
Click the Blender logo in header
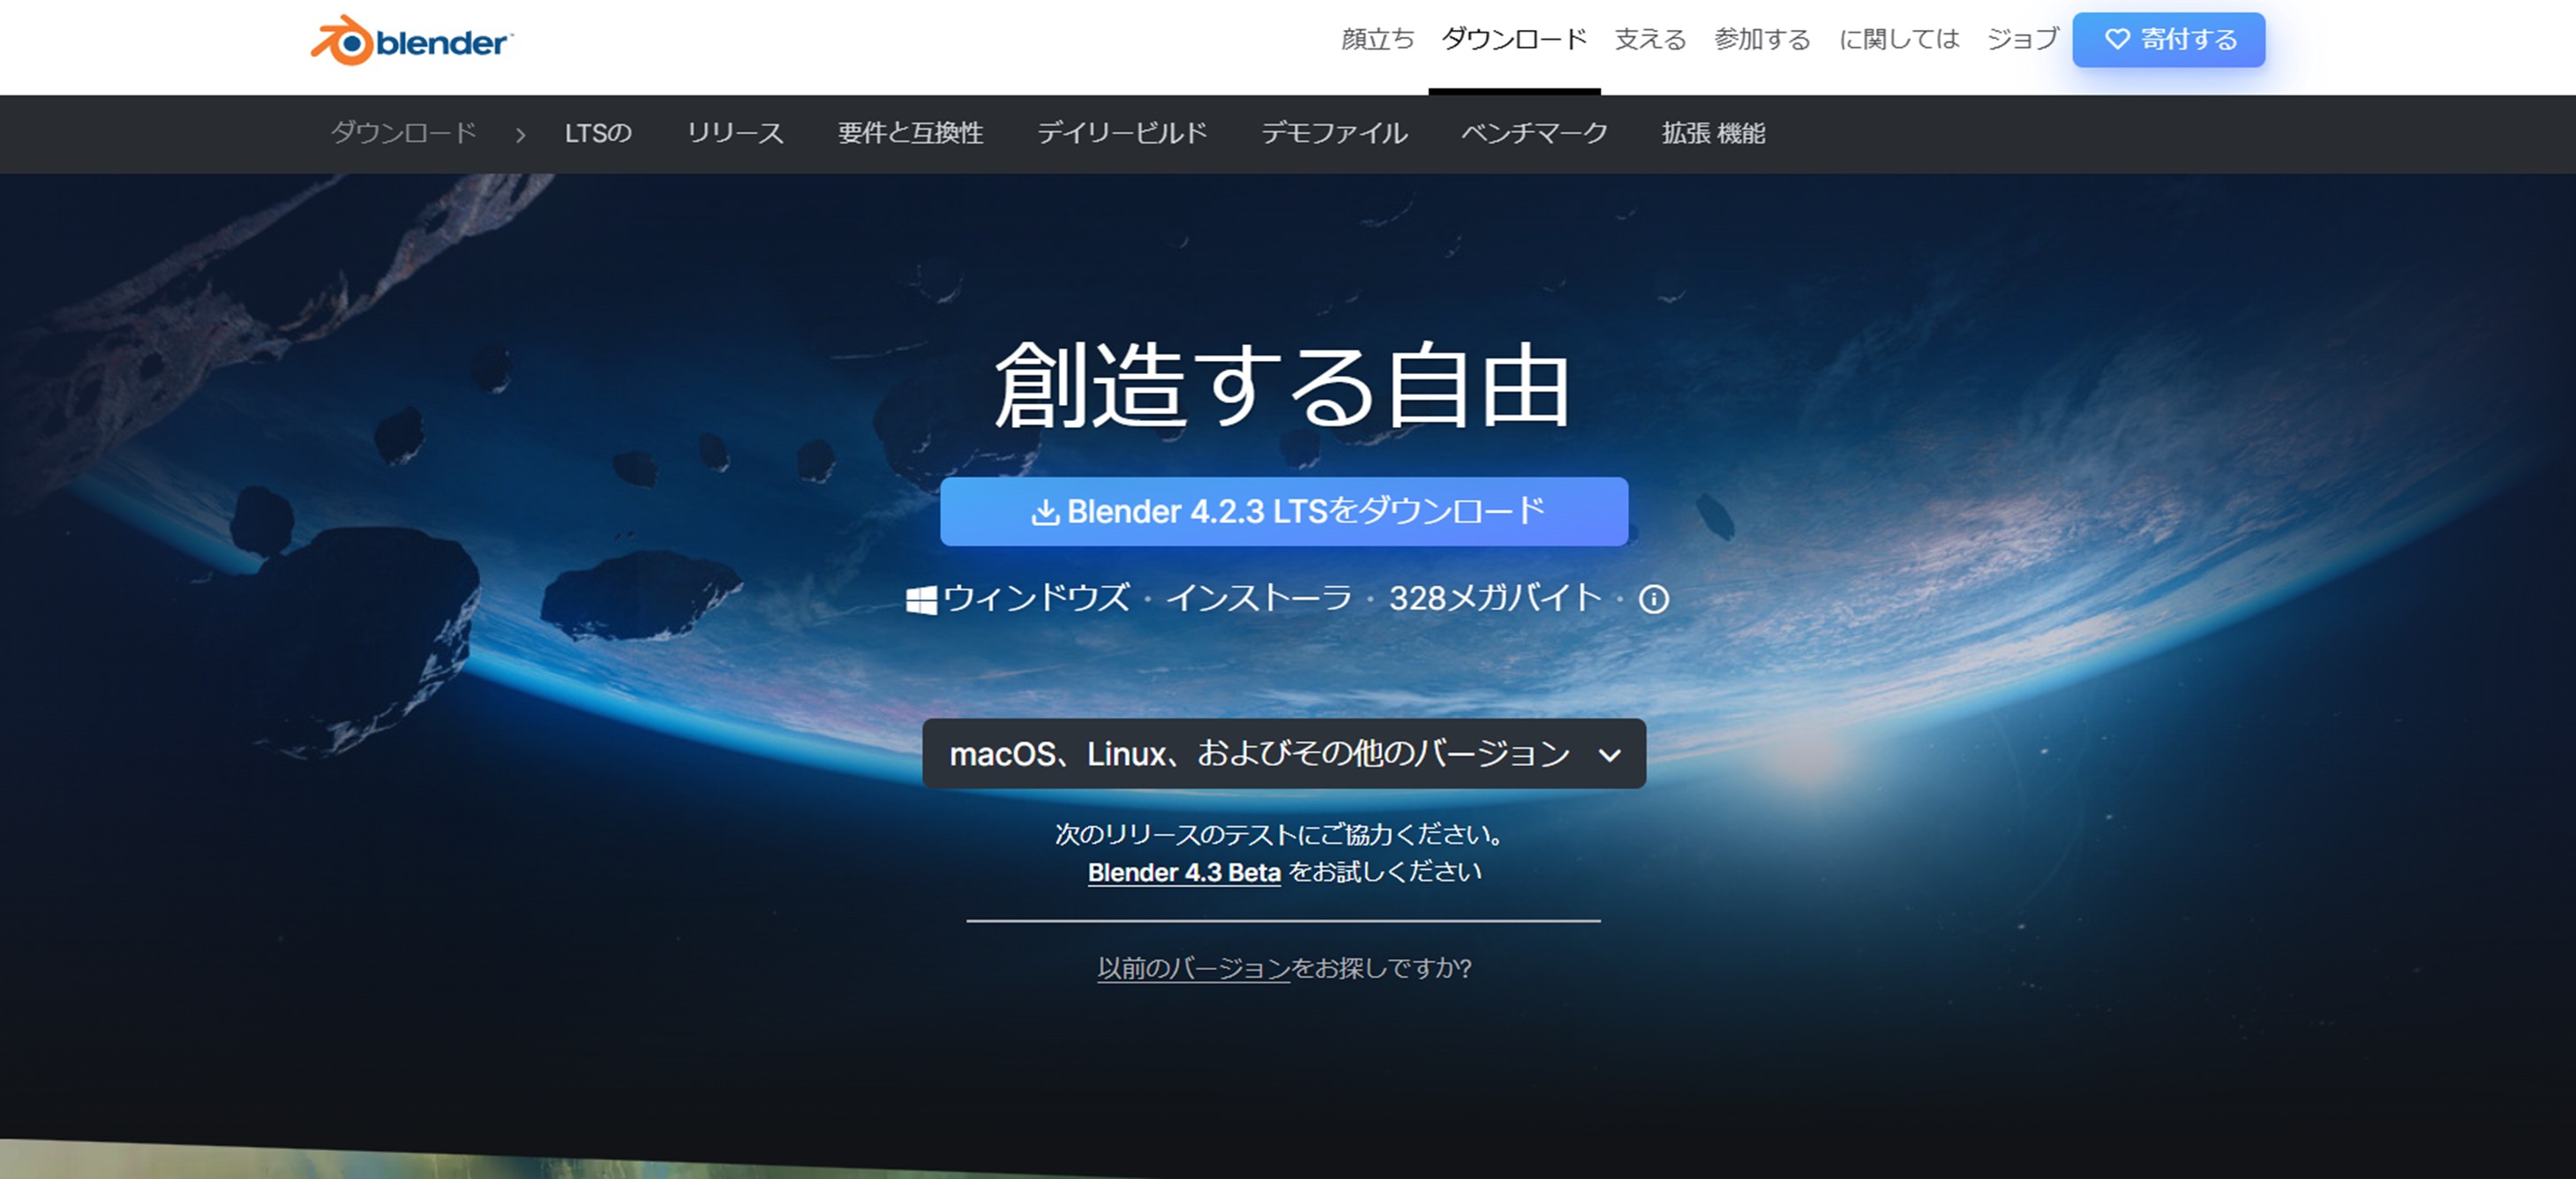[411, 41]
